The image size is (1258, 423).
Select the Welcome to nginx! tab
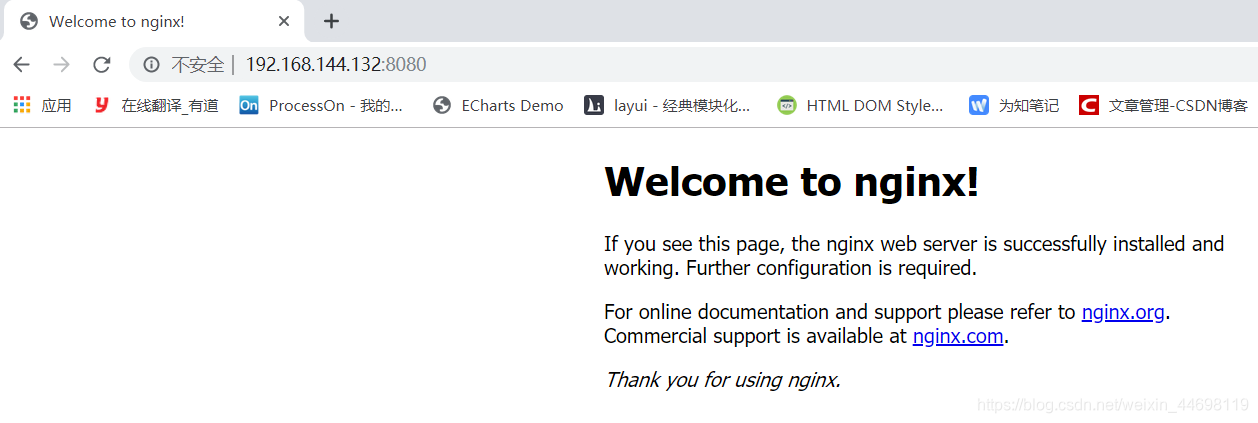pos(153,21)
